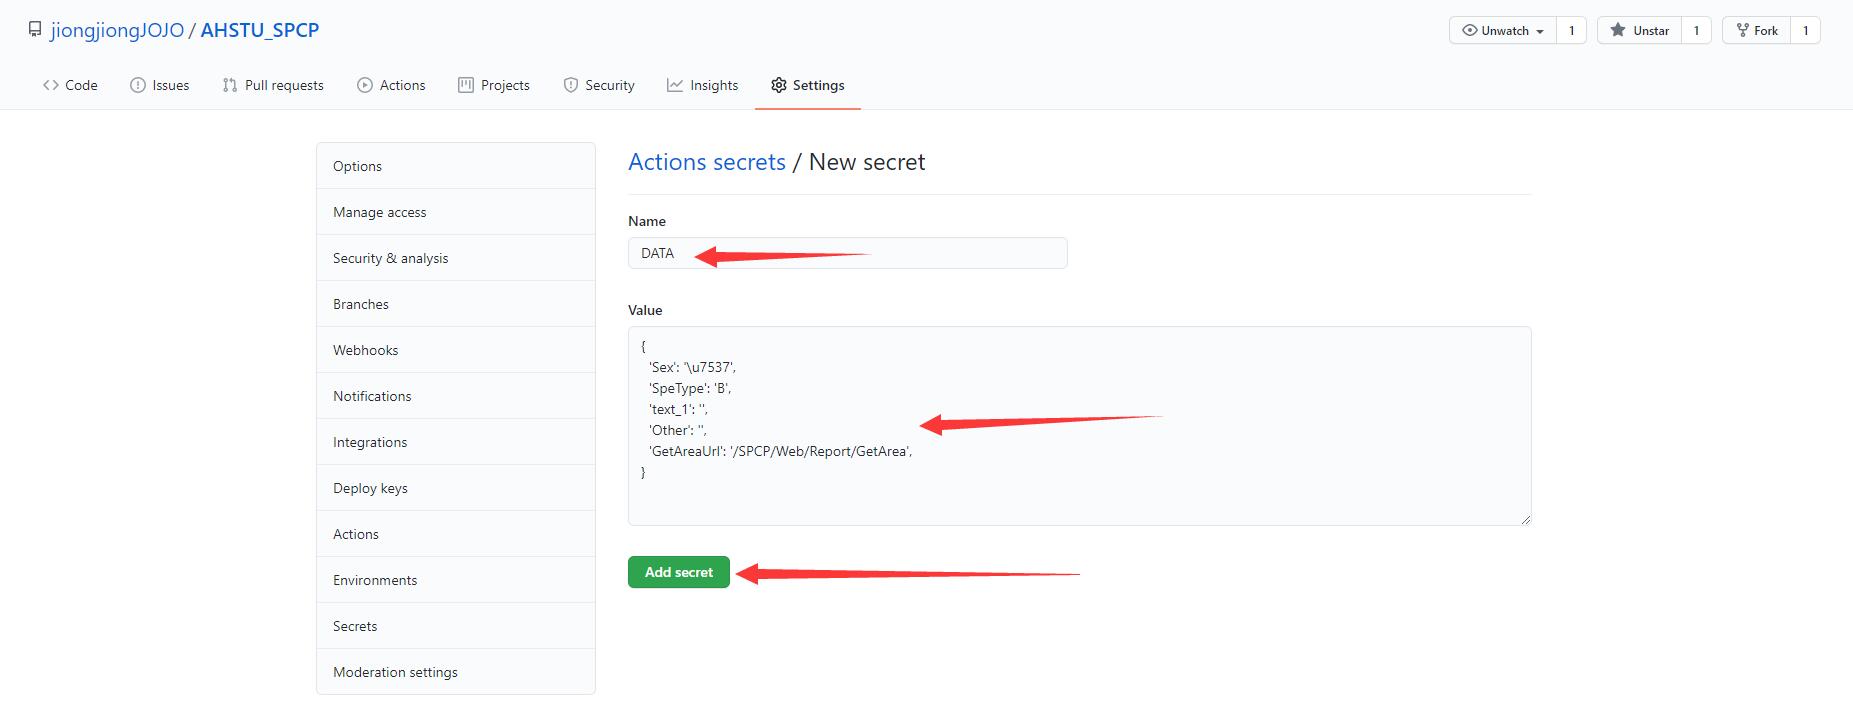Click the 'Sex': '\u7537' line in Value
This screenshot has width=1853, height=711.
(x=692, y=367)
